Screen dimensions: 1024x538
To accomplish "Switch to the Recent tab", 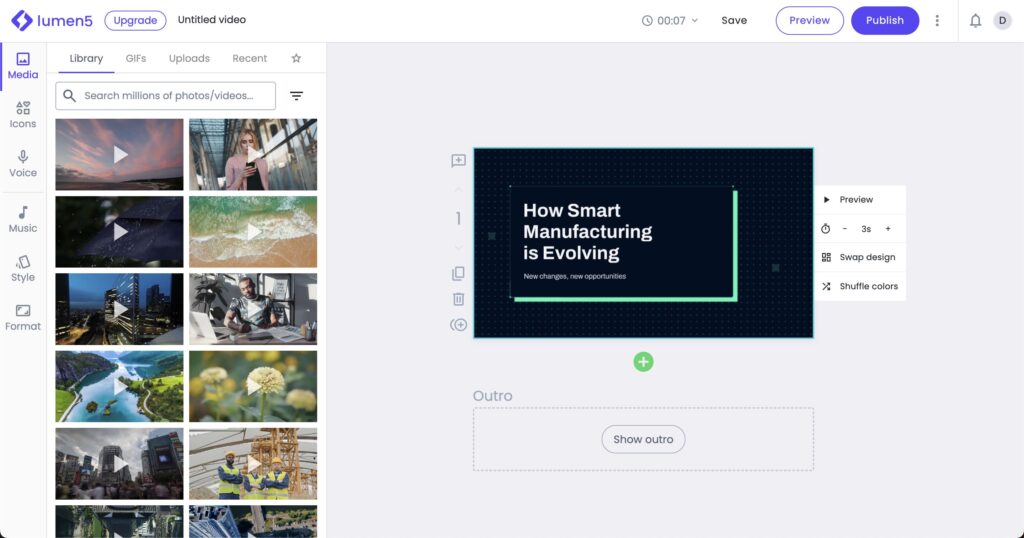I will pos(249,58).
